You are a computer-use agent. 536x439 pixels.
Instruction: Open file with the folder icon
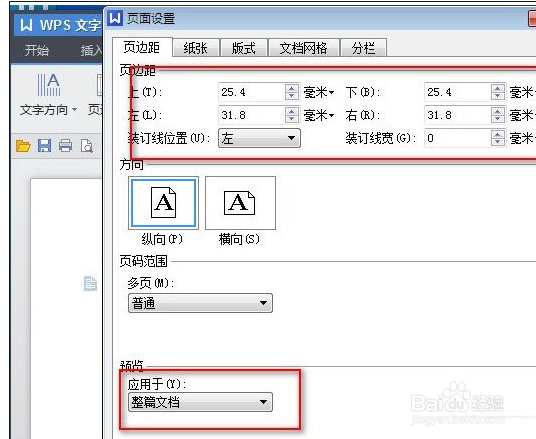[x=23, y=146]
